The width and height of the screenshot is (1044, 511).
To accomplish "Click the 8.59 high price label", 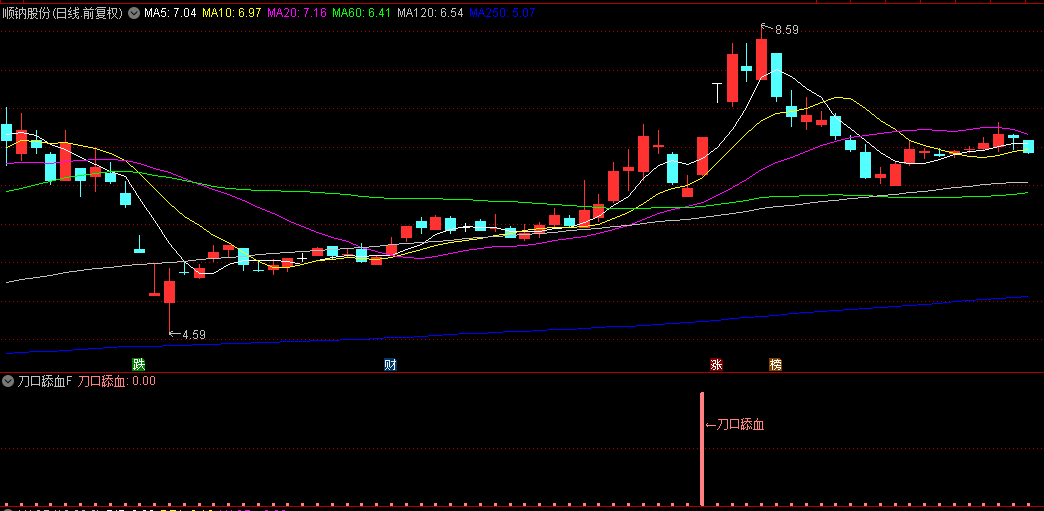I will pyautogui.click(x=786, y=29).
